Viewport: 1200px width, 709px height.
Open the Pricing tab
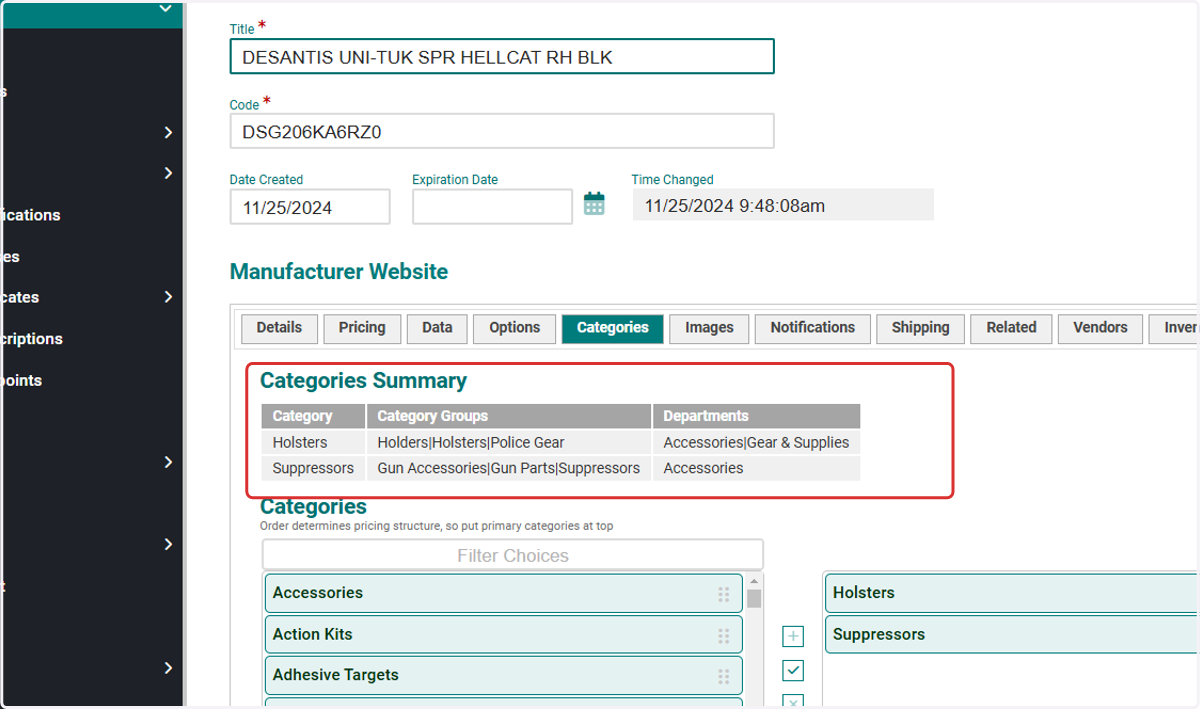[x=362, y=328]
